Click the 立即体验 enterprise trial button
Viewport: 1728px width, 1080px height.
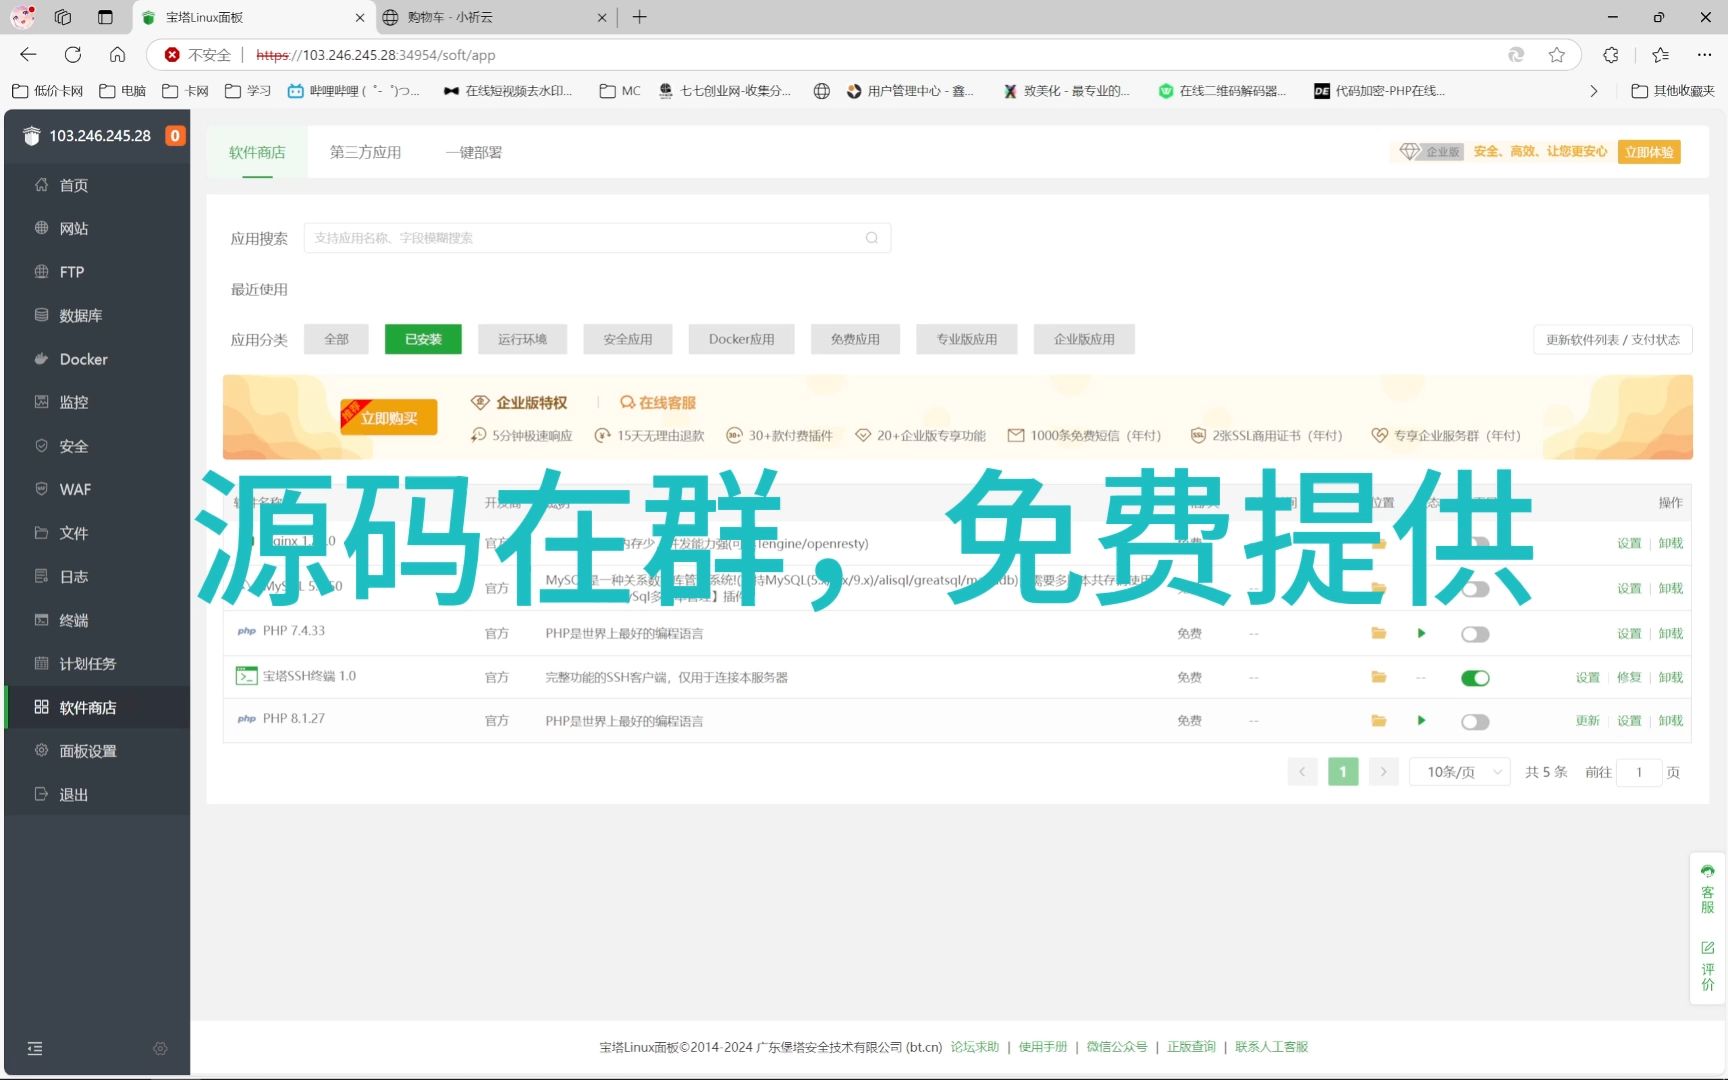(x=1648, y=151)
